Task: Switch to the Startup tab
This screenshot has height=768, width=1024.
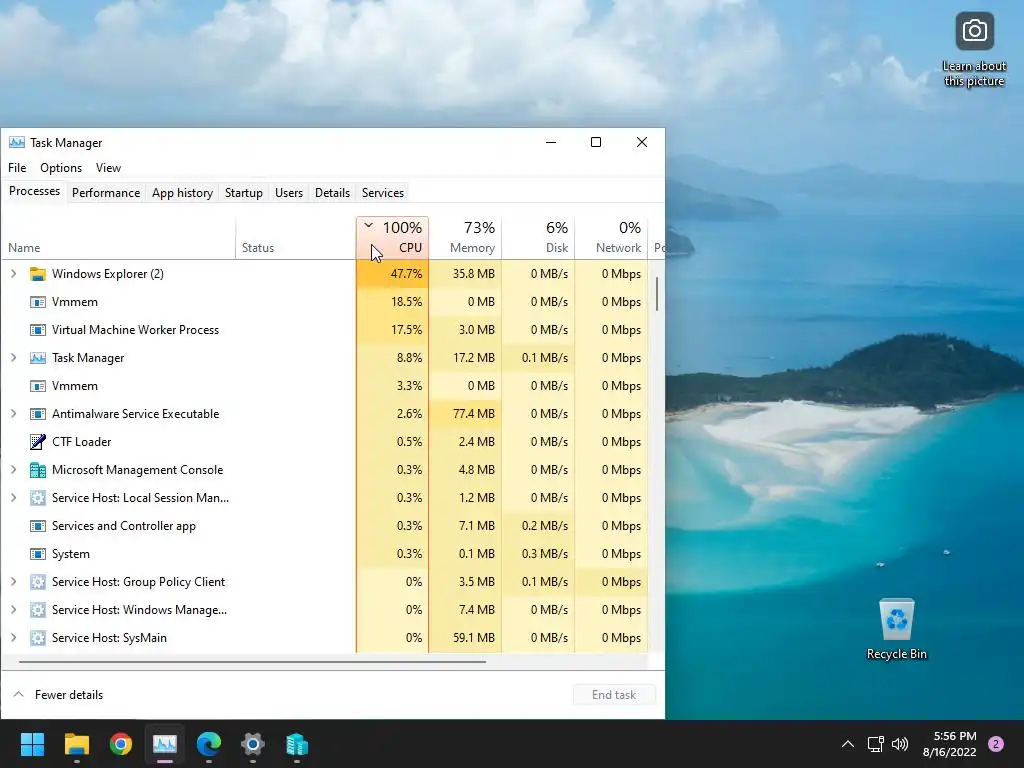Action: [244, 193]
